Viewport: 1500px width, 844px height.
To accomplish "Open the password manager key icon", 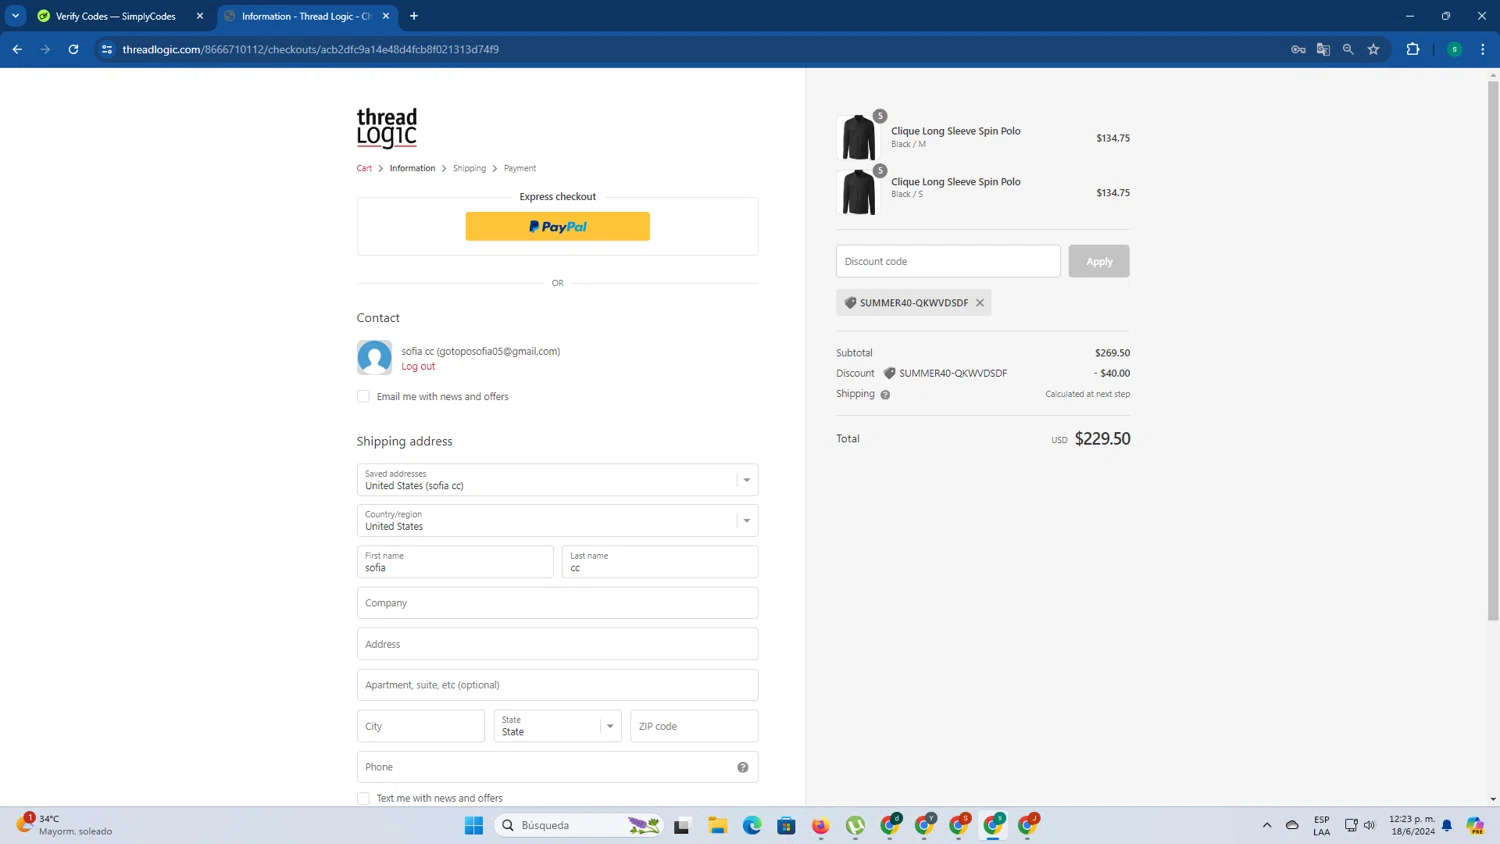I will (x=1298, y=49).
